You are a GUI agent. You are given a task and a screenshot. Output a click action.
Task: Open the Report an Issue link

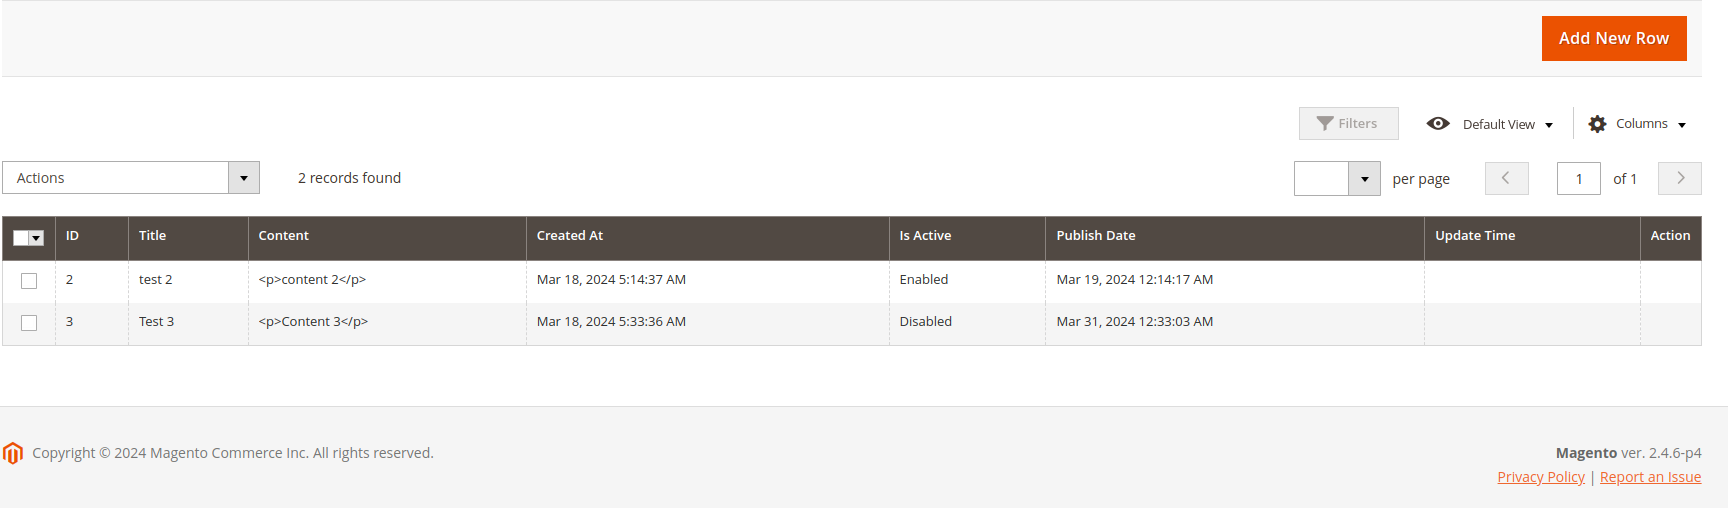tap(1650, 477)
